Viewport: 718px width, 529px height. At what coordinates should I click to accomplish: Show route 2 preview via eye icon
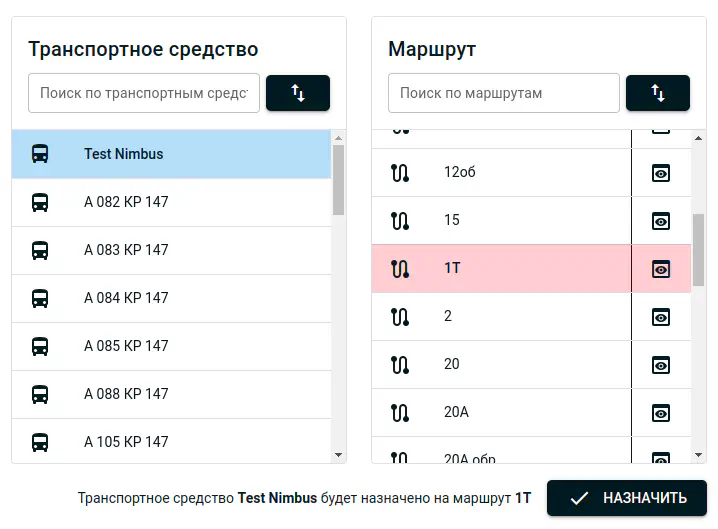tap(660, 317)
